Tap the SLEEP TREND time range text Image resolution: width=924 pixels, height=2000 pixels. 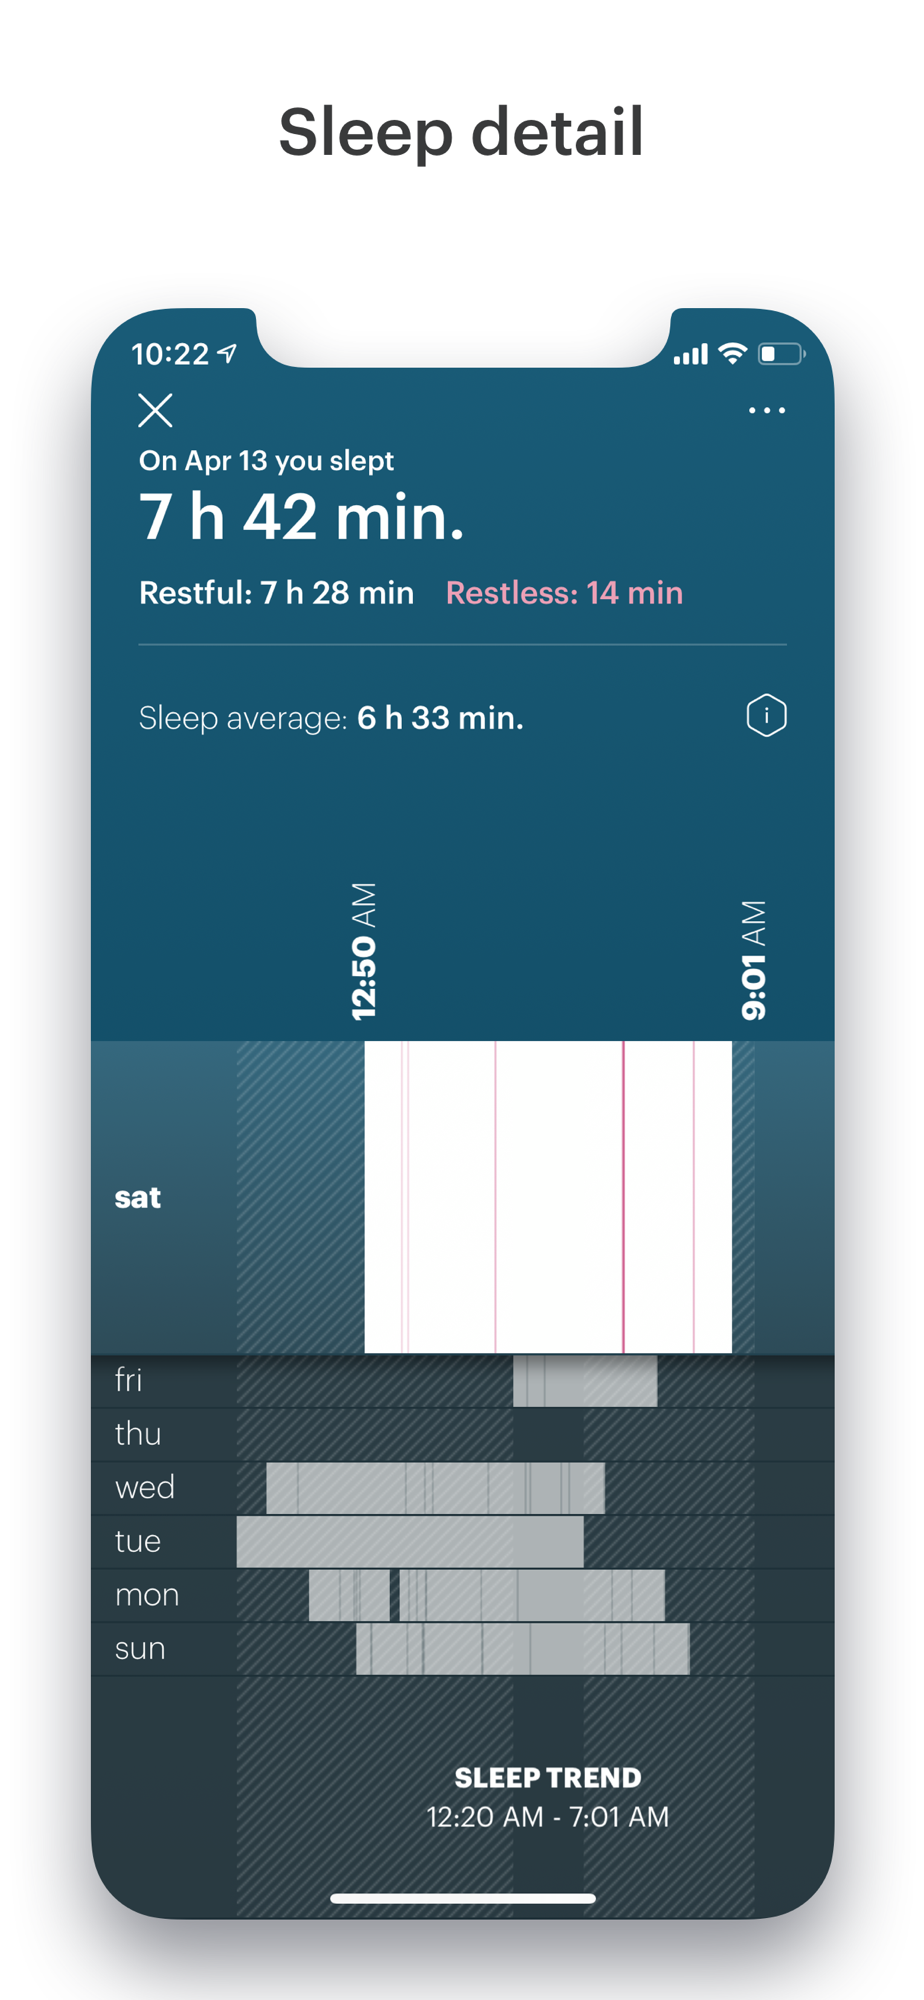(548, 1817)
